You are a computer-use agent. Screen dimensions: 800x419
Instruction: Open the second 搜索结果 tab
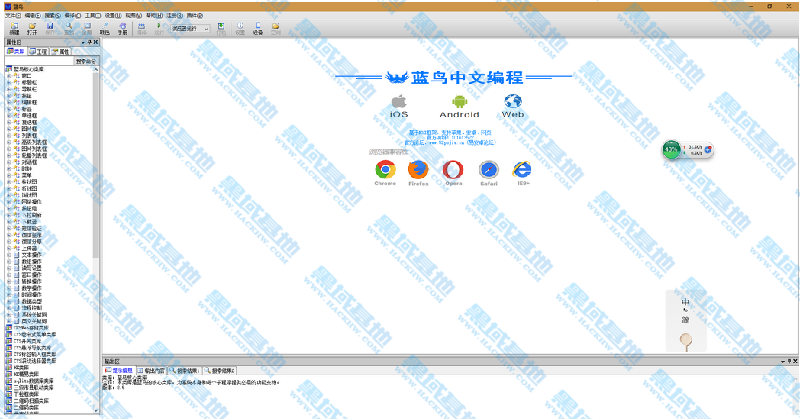click(x=219, y=371)
